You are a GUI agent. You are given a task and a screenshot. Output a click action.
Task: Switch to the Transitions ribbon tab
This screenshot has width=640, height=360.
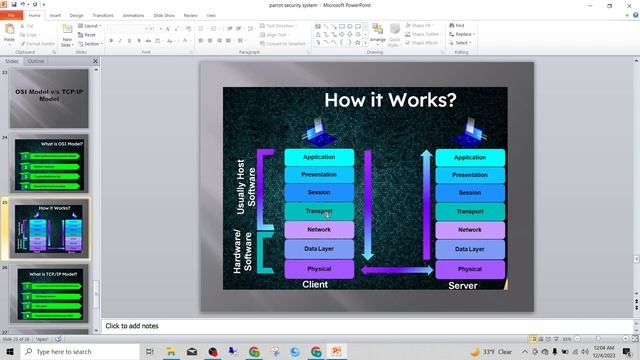(103, 16)
